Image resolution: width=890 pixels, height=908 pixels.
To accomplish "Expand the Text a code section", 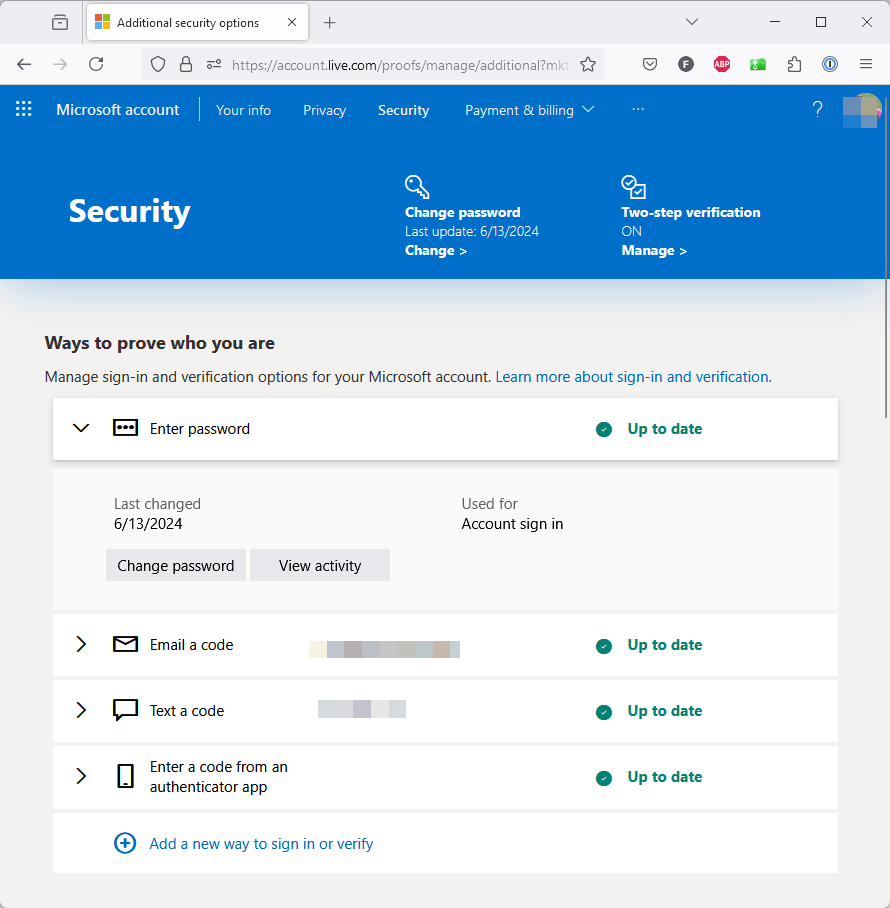I will pyautogui.click(x=81, y=710).
